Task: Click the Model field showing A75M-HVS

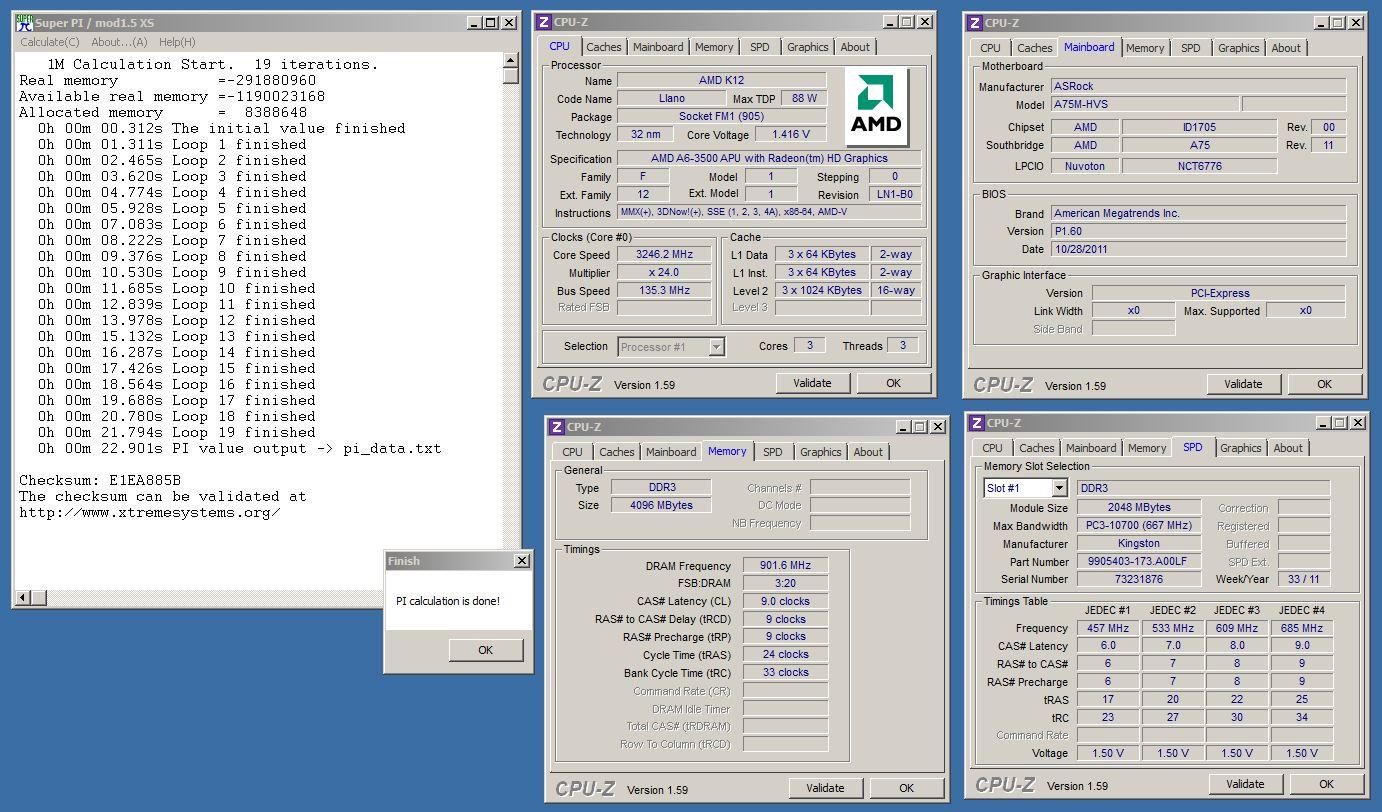Action: 1144,104
